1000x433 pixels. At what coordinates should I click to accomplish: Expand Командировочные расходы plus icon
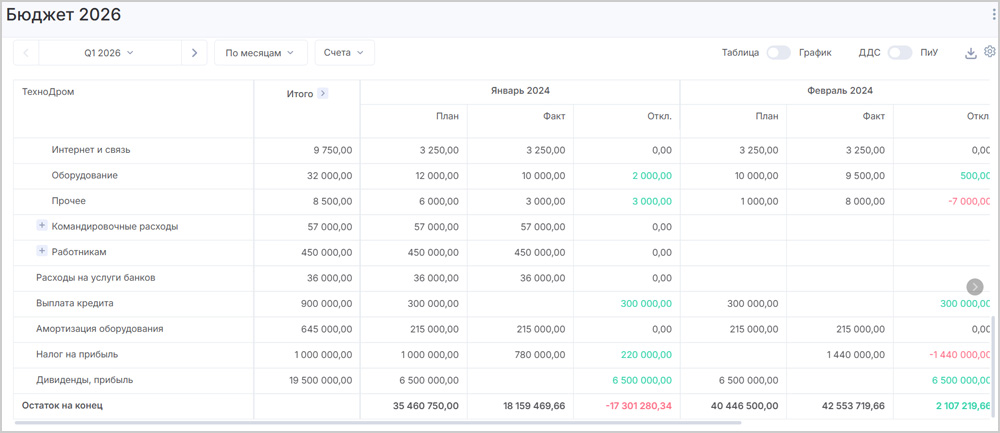pos(42,226)
